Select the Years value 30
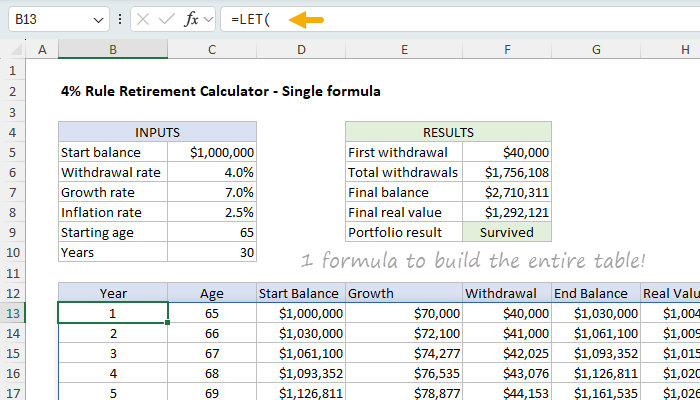The image size is (700, 400). pos(212,253)
